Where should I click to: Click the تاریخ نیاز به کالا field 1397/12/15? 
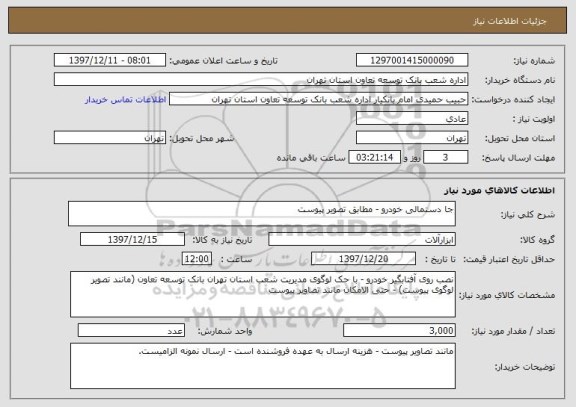(132, 239)
